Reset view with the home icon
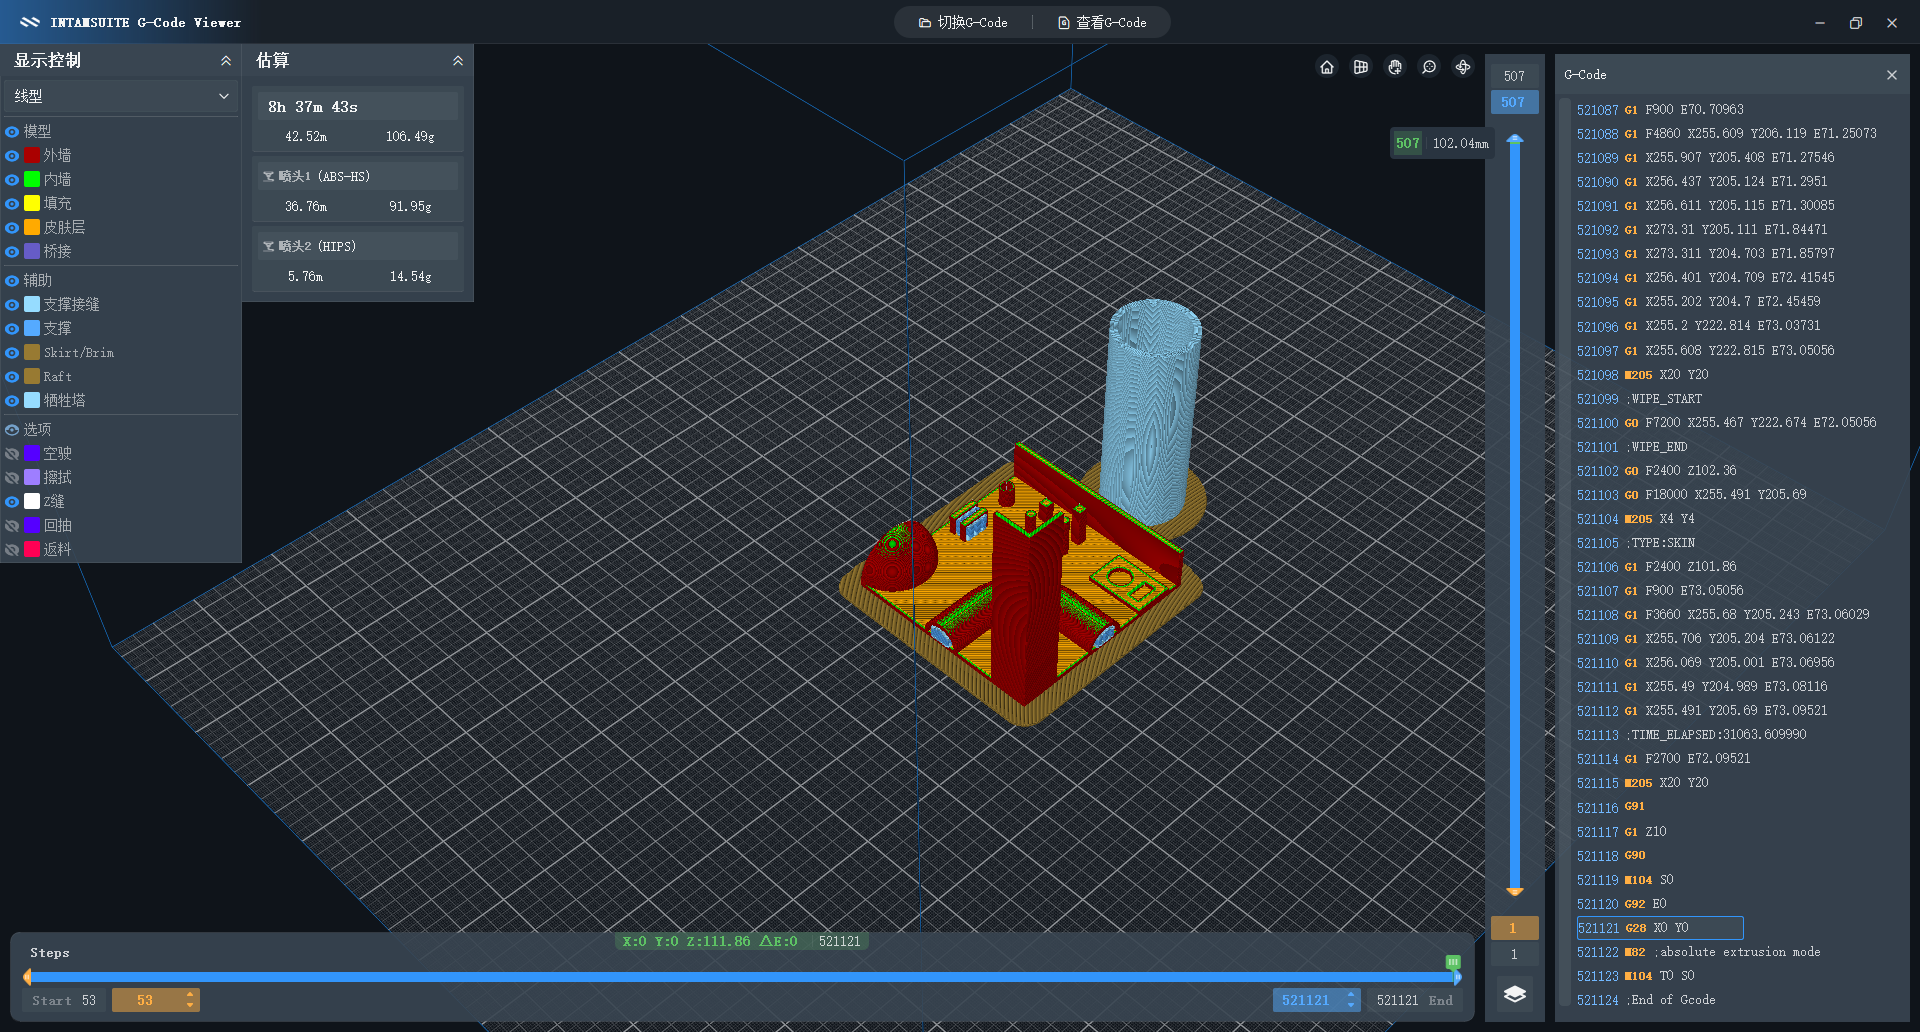The height and width of the screenshot is (1032, 1920). pos(1327,67)
